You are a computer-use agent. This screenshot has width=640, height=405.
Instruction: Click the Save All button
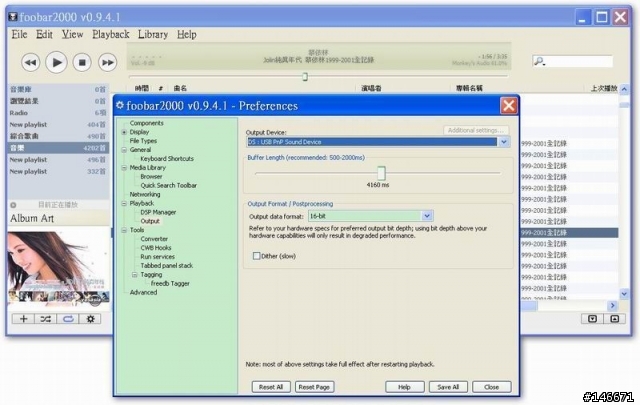(448, 387)
